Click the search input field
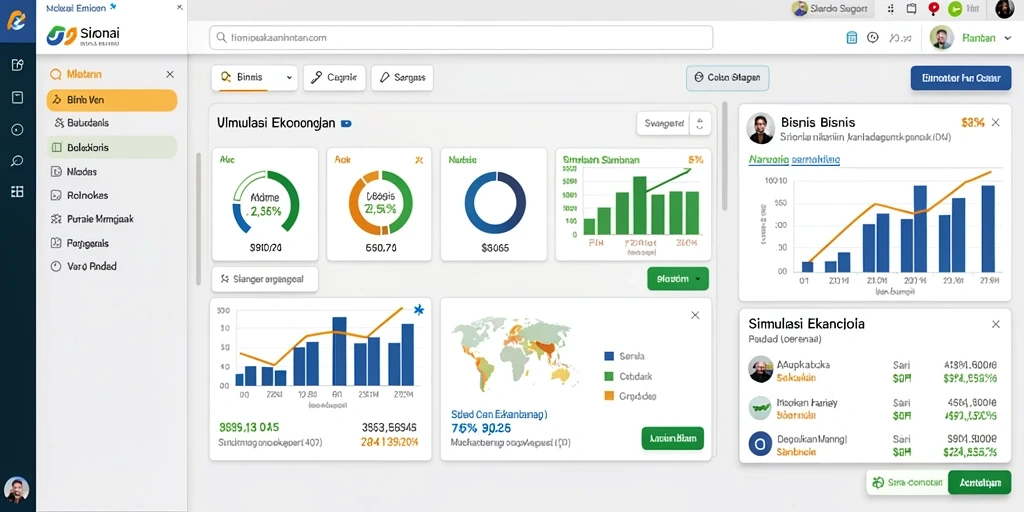The image size is (1024, 512). [461, 38]
